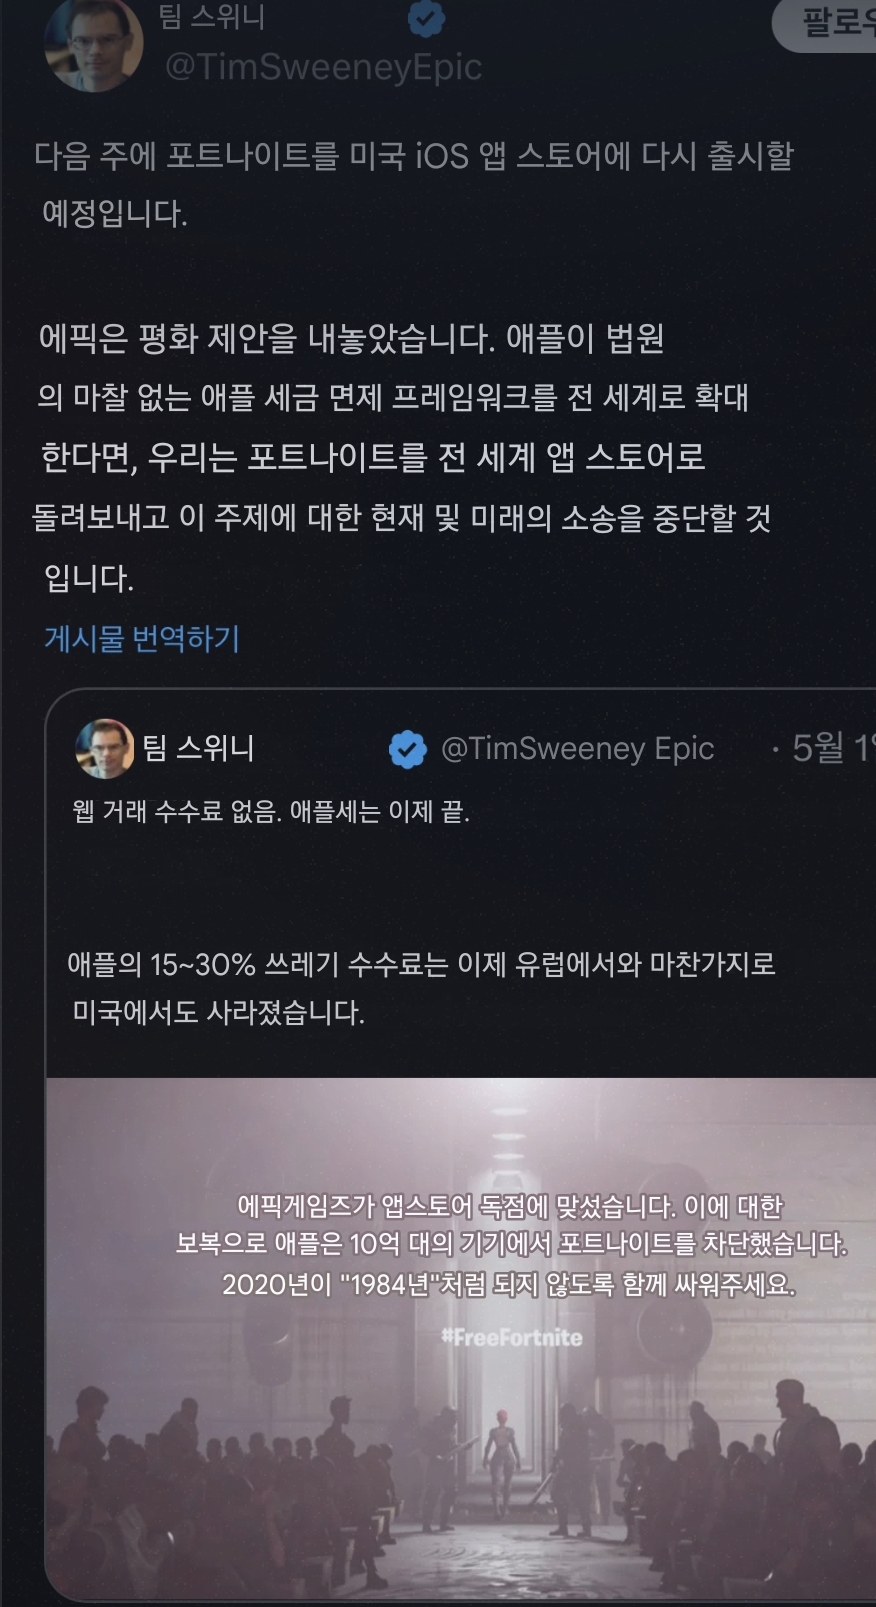Click 팀 스위니 display name in header

(212, 17)
